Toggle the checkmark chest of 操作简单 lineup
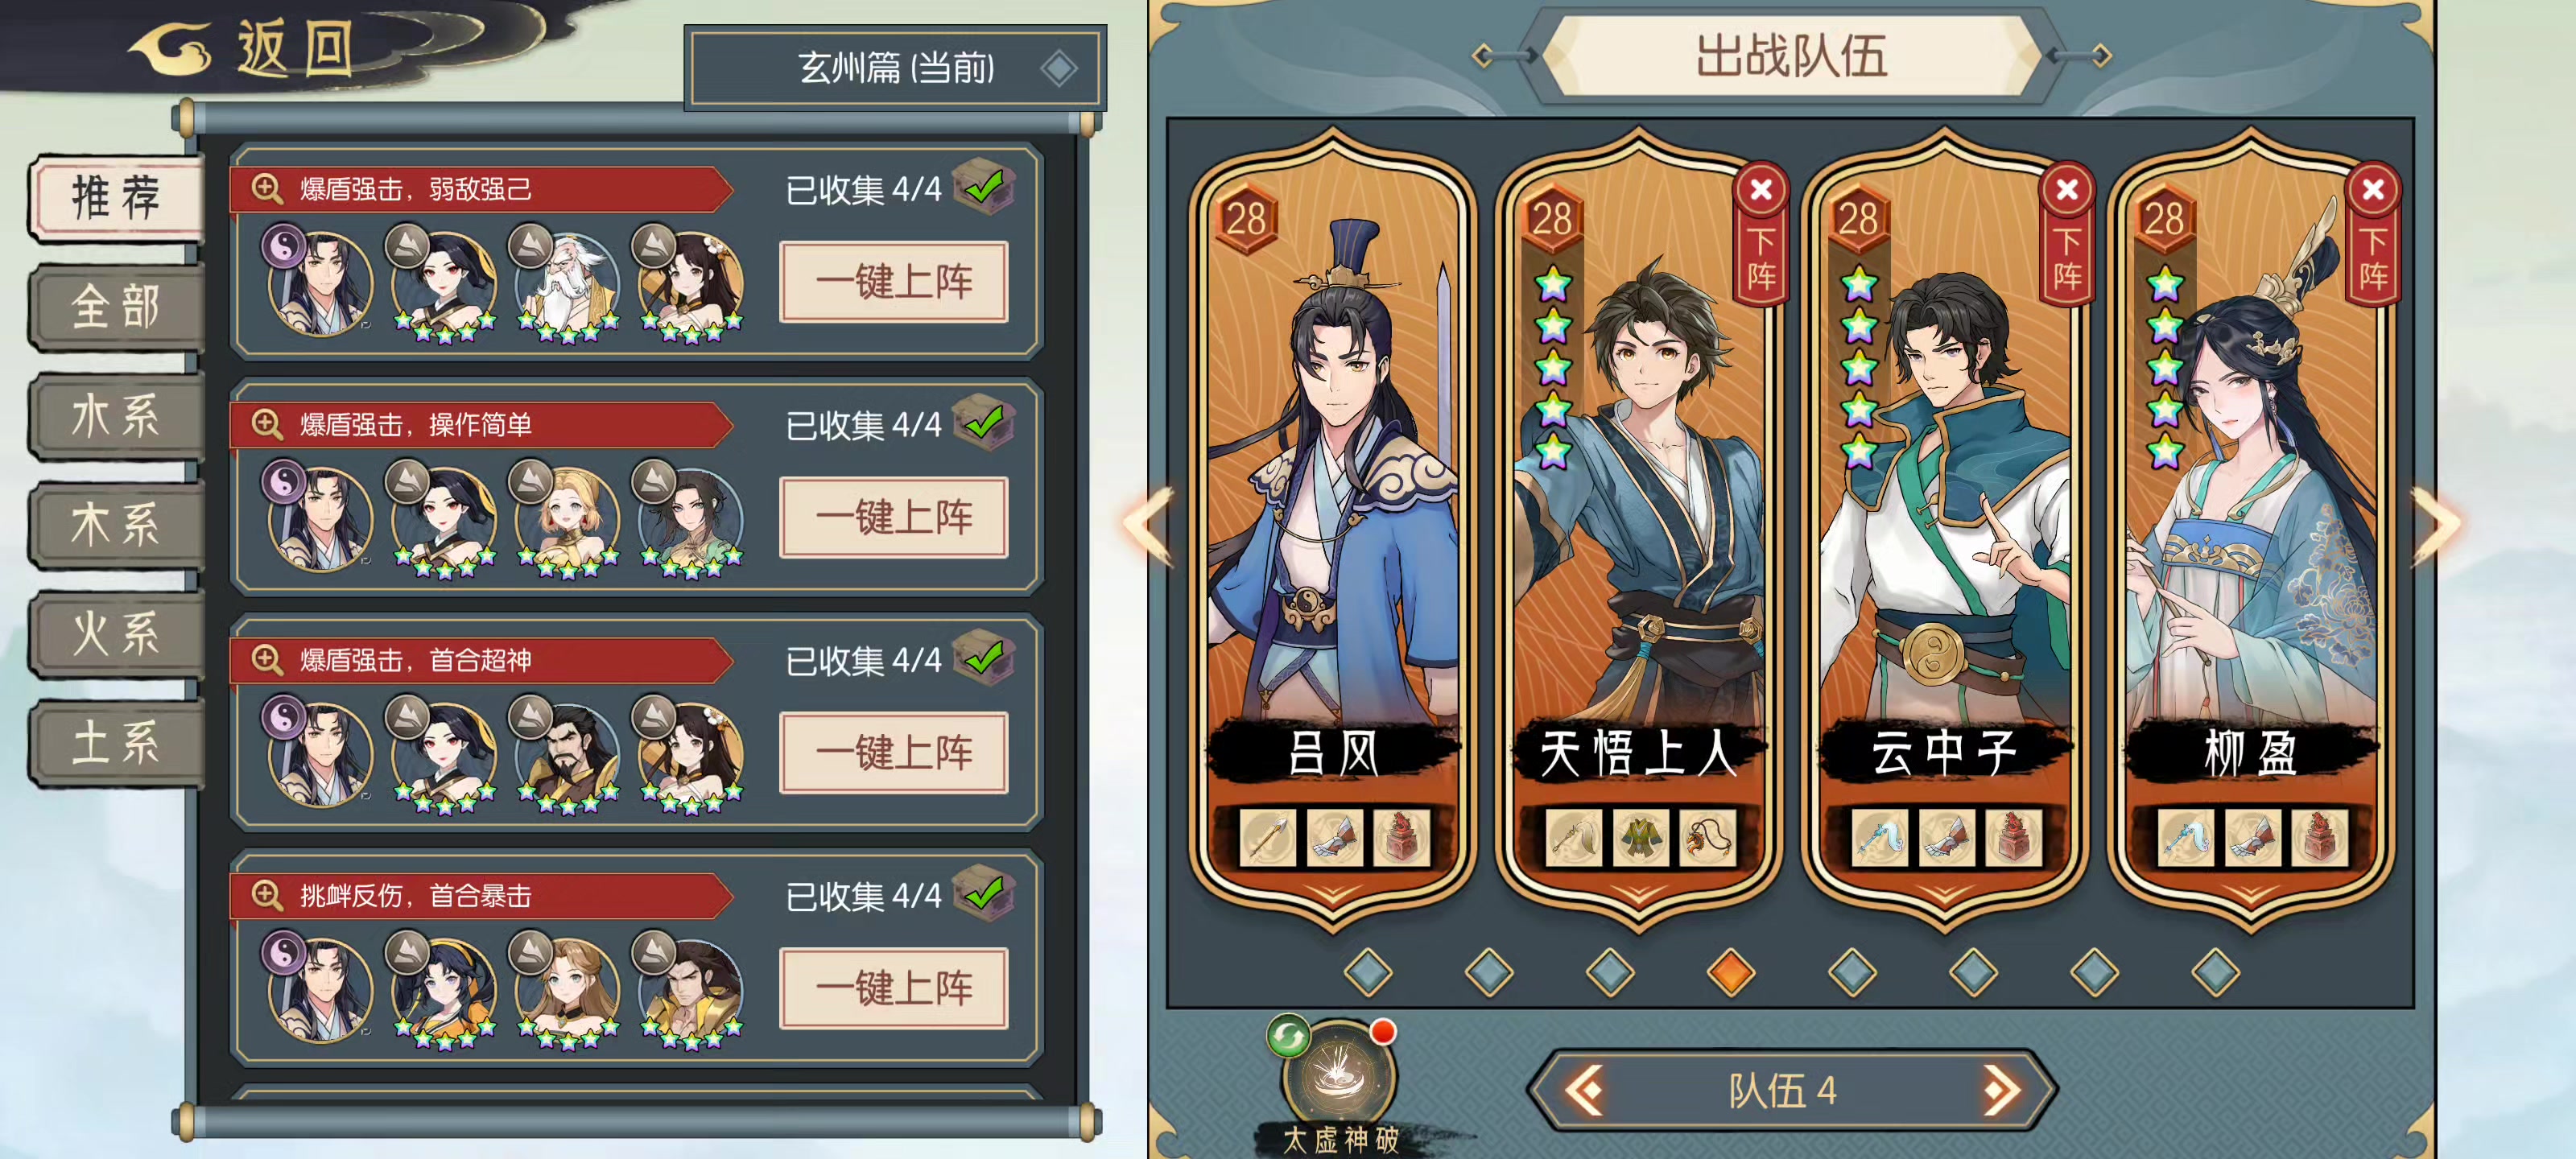Image resolution: width=2576 pixels, height=1159 pixels. click(984, 423)
